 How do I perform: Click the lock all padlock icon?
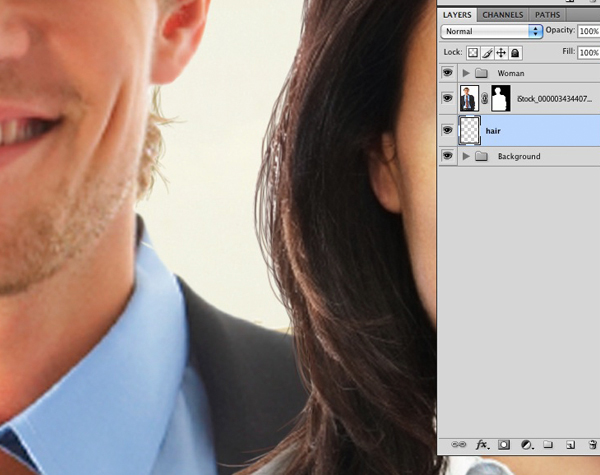coord(515,52)
